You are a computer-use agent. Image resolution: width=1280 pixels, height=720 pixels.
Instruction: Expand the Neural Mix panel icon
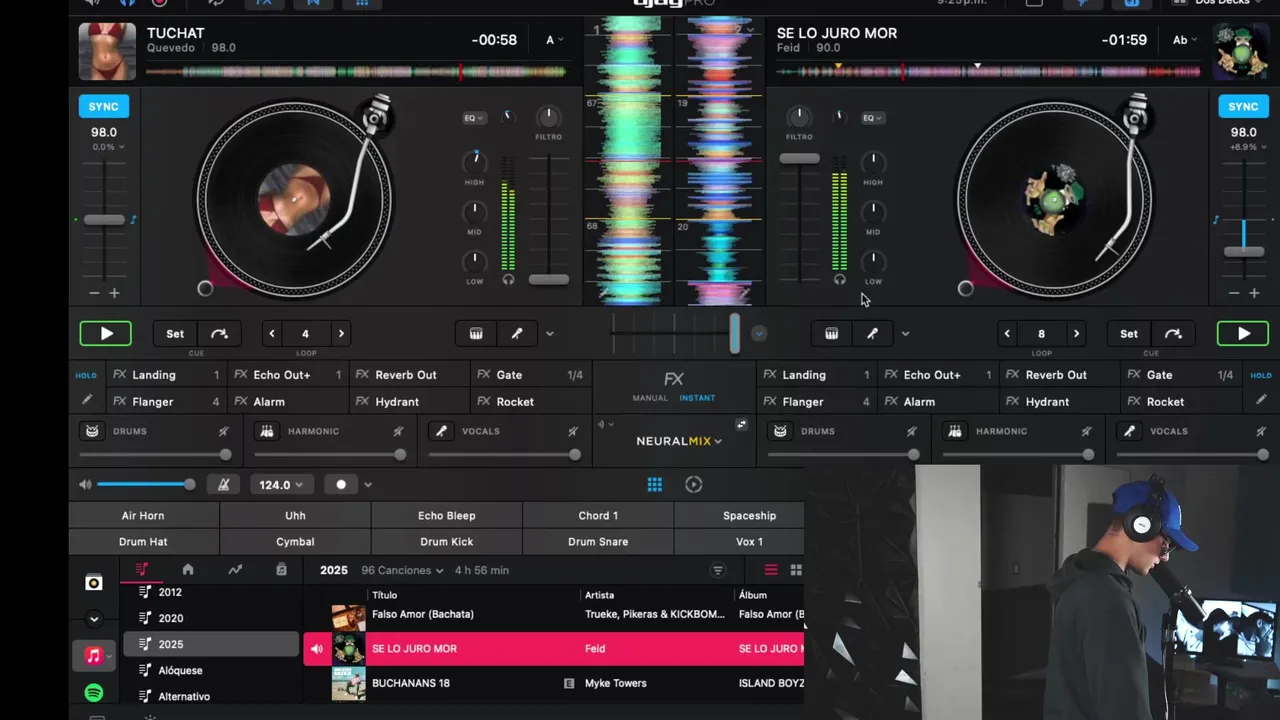[x=741, y=425]
